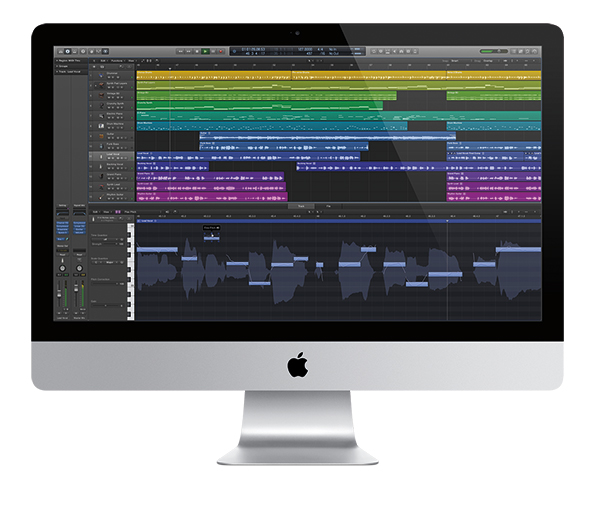Open the Time Quantize value dropdown
This screenshot has width=600, height=512.
click(x=107, y=240)
